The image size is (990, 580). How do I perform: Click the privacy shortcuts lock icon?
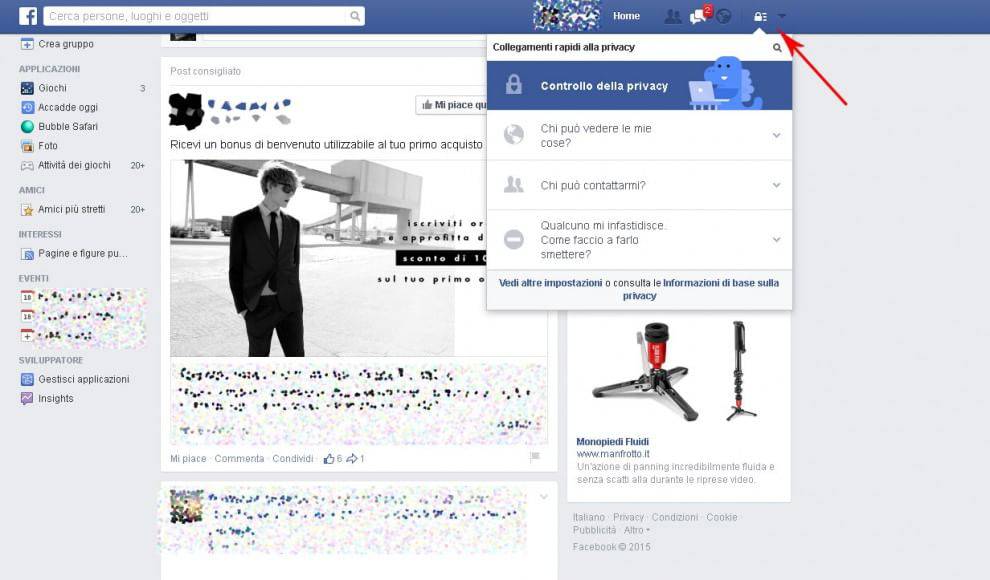[761, 16]
